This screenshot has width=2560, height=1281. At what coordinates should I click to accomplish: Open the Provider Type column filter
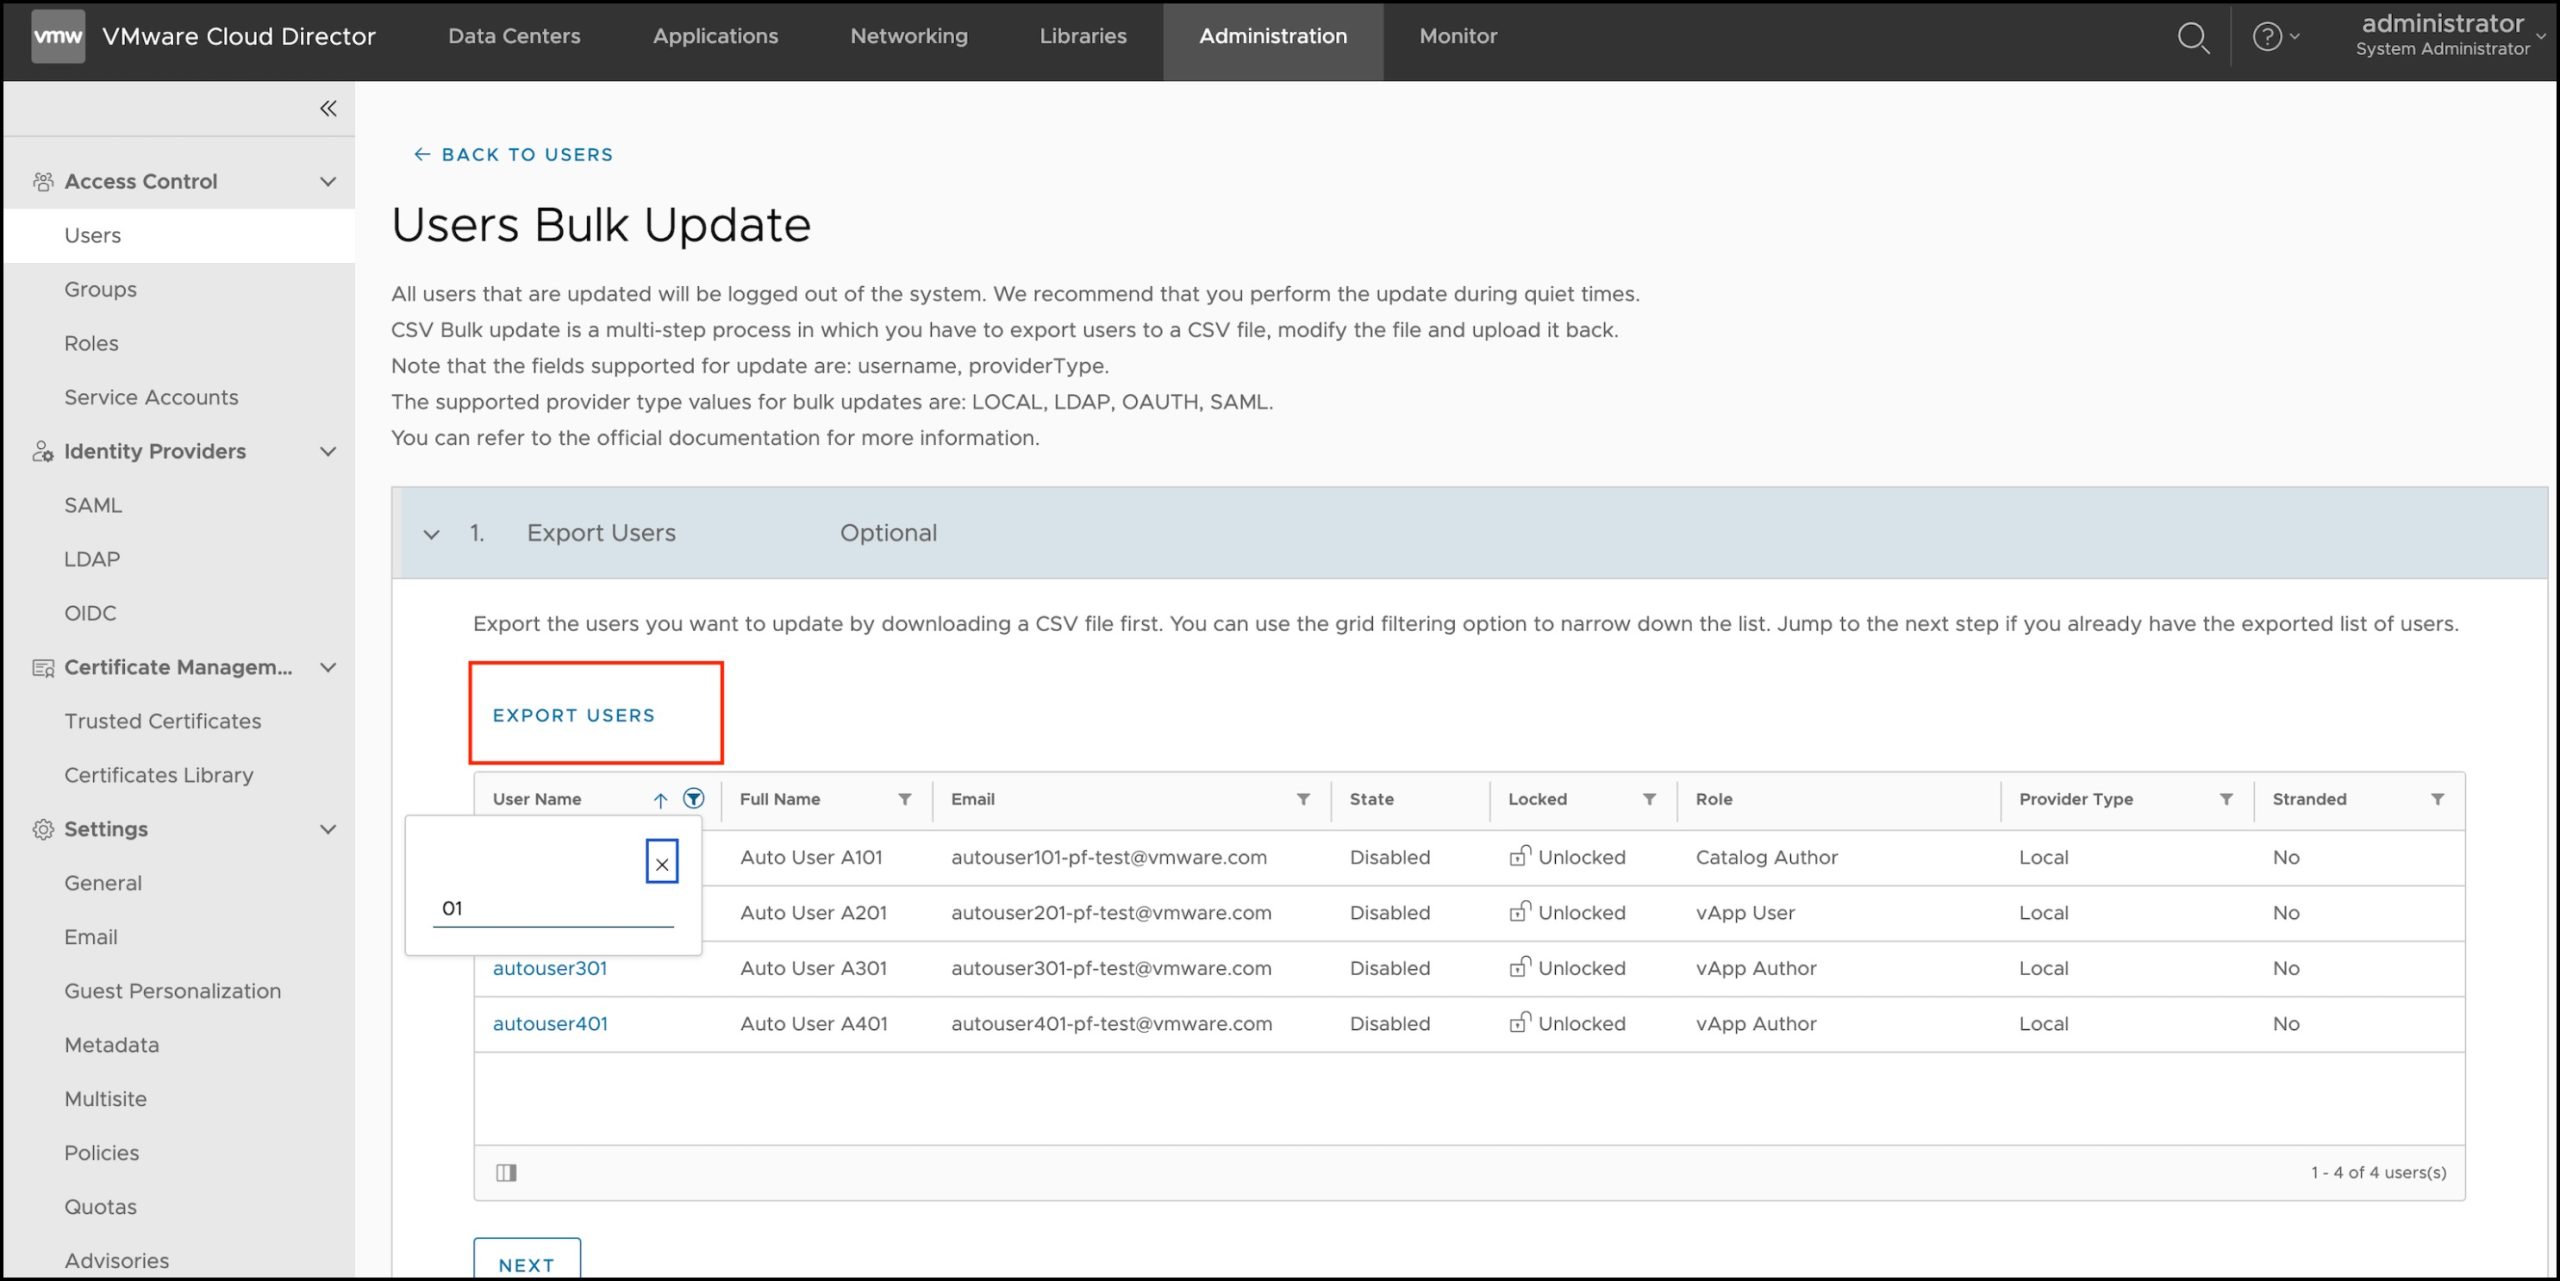coord(2226,799)
